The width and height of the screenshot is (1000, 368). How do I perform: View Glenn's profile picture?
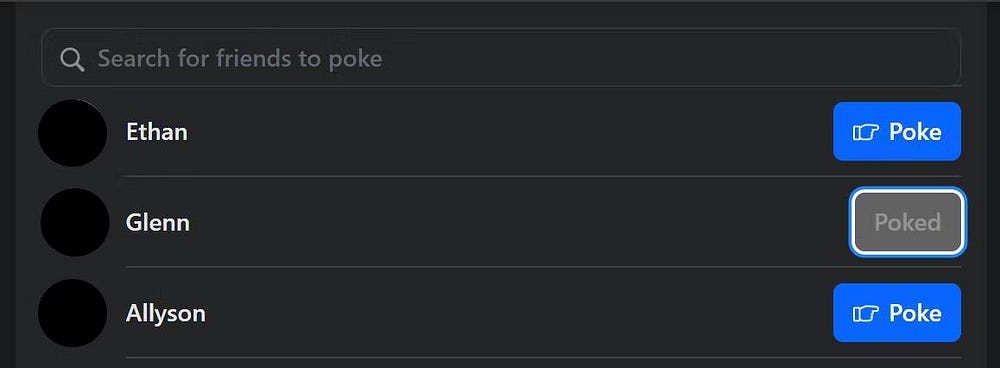75,223
